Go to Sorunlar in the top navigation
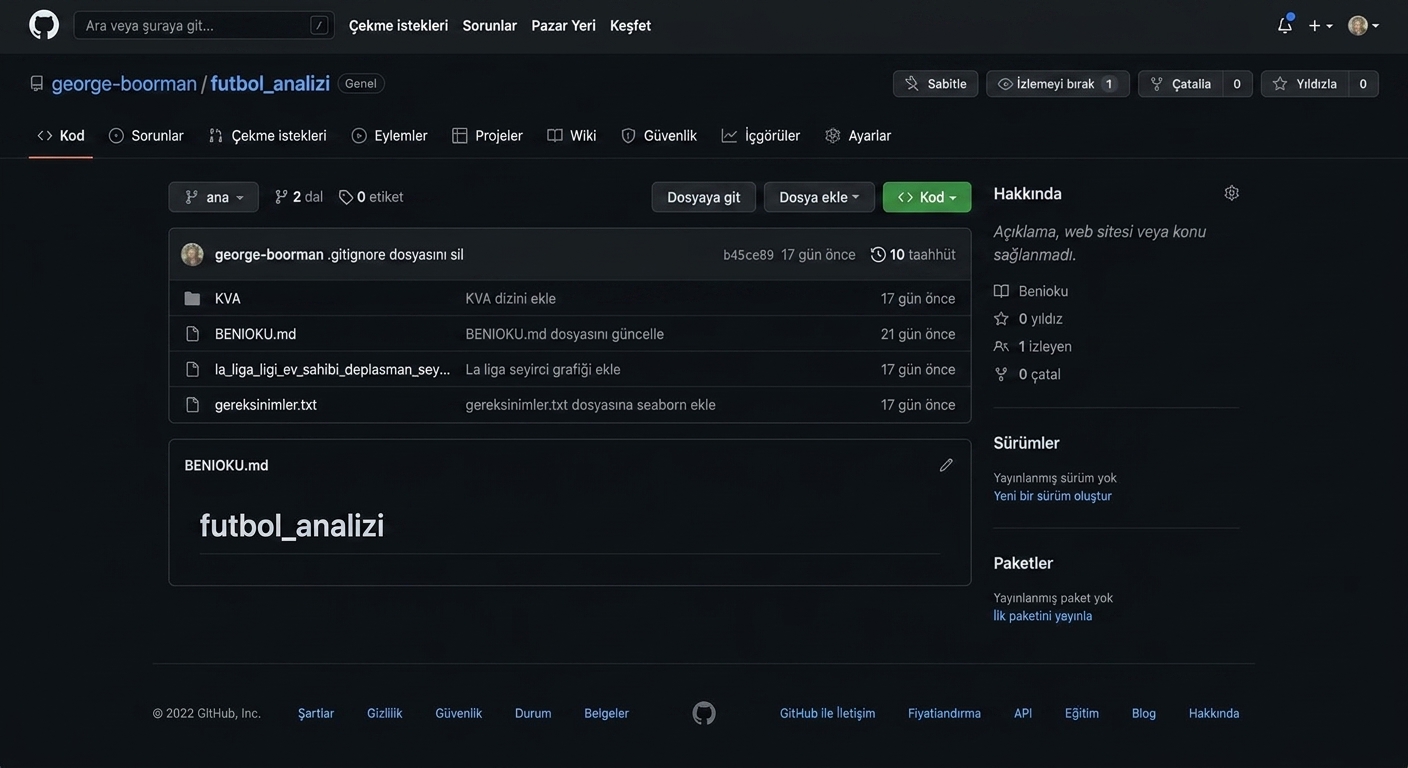This screenshot has height=768, width=1408. [x=490, y=25]
